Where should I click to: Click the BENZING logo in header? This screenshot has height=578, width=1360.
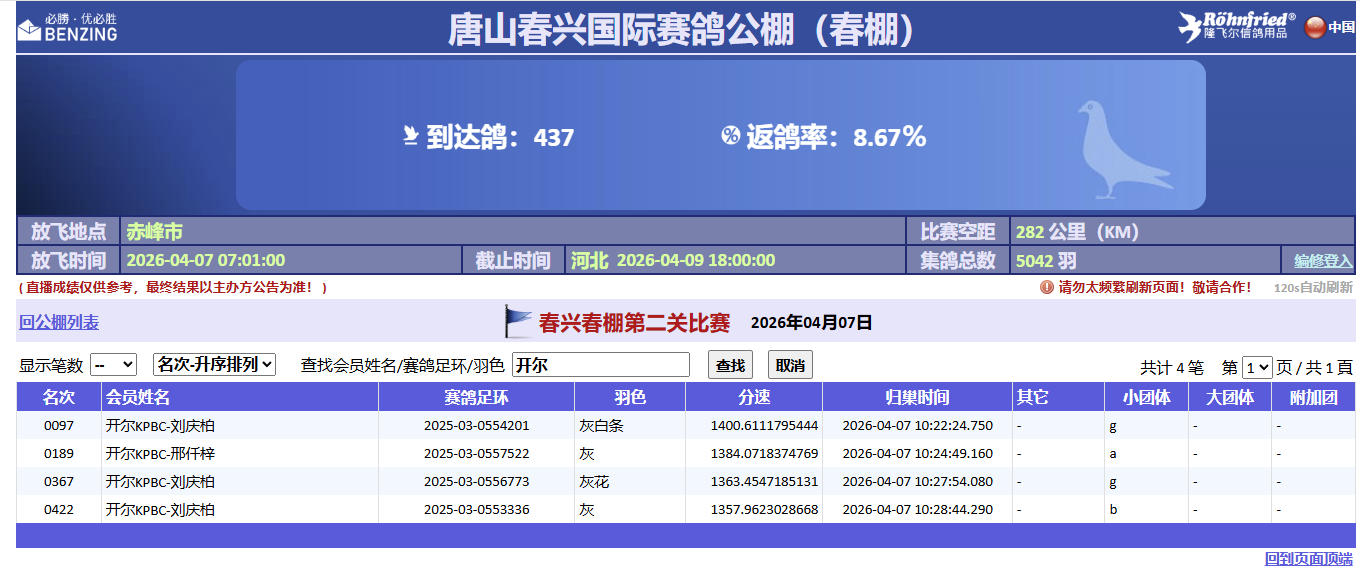[67, 27]
